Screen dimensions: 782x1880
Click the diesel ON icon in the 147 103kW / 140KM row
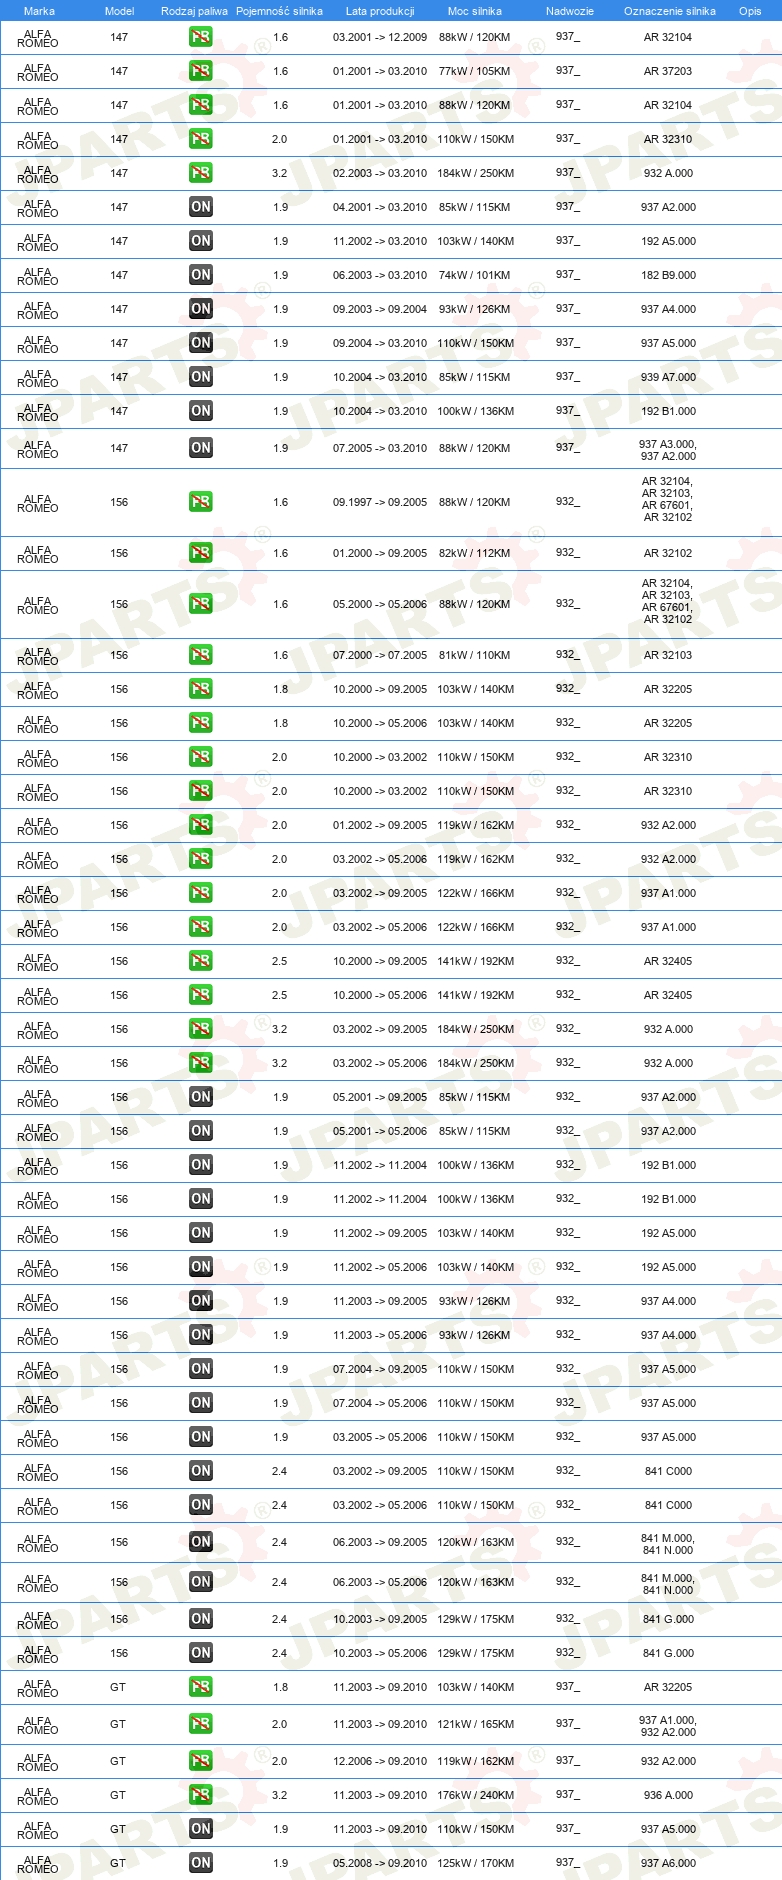(x=201, y=241)
